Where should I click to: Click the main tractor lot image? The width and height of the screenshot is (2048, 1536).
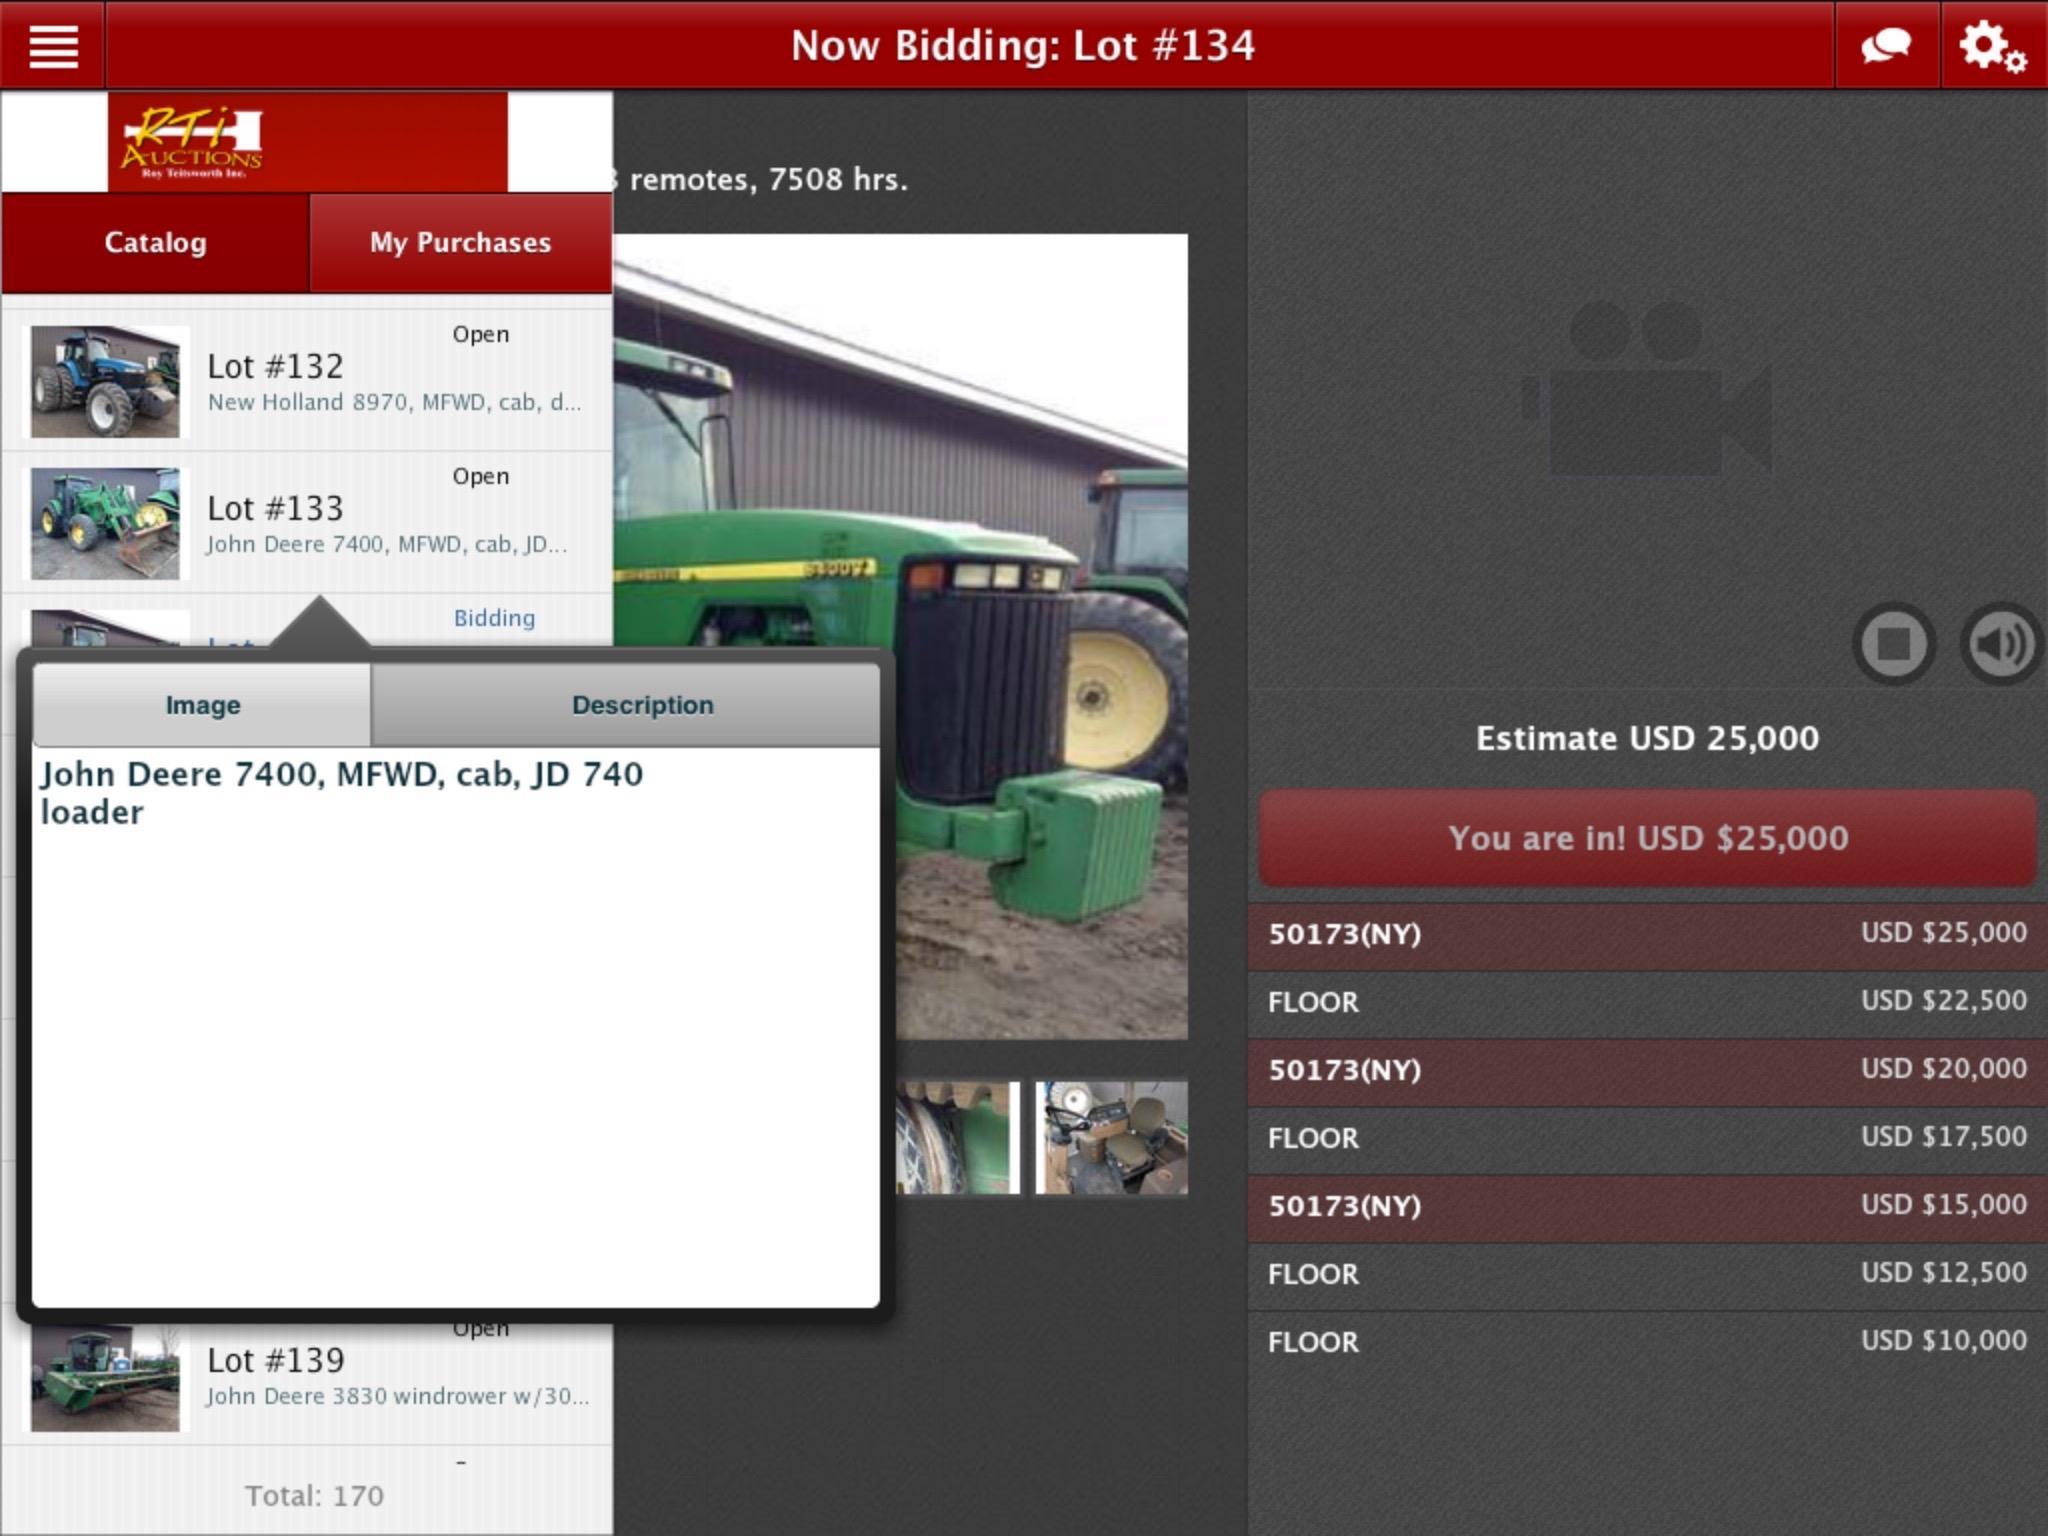(x=900, y=637)
